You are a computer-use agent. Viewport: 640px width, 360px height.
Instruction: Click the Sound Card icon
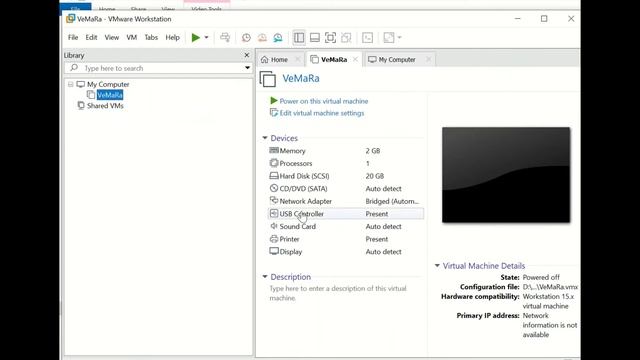click(x=274, y=226)
